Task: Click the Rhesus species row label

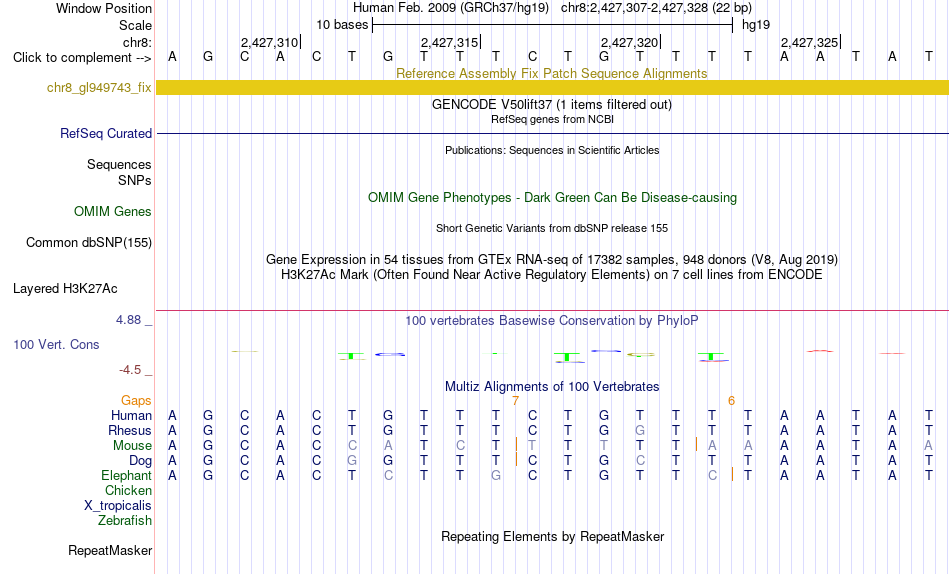Action: [130, 430]
